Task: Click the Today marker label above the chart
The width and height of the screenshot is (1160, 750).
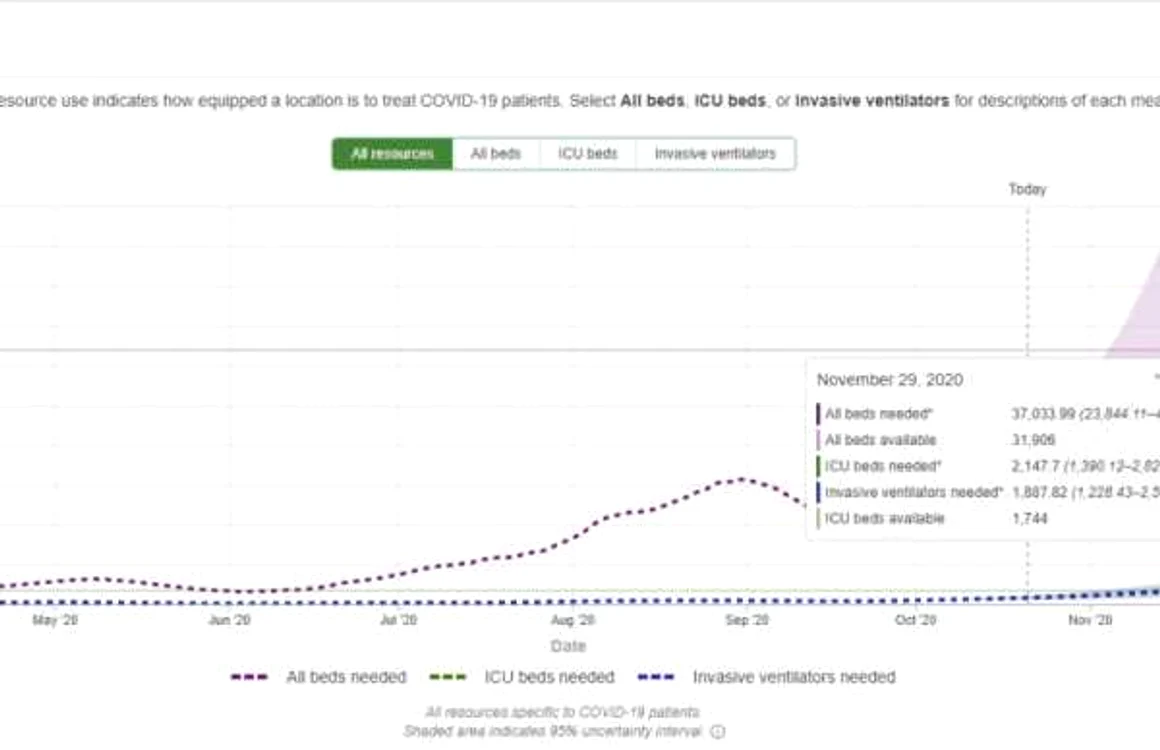Action: tap(1028, 189)
